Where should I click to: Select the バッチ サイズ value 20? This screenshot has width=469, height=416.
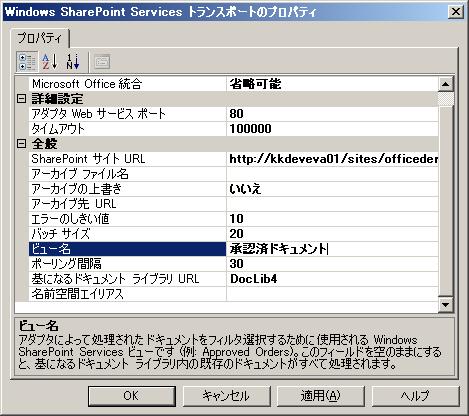[x=332, y=234]
